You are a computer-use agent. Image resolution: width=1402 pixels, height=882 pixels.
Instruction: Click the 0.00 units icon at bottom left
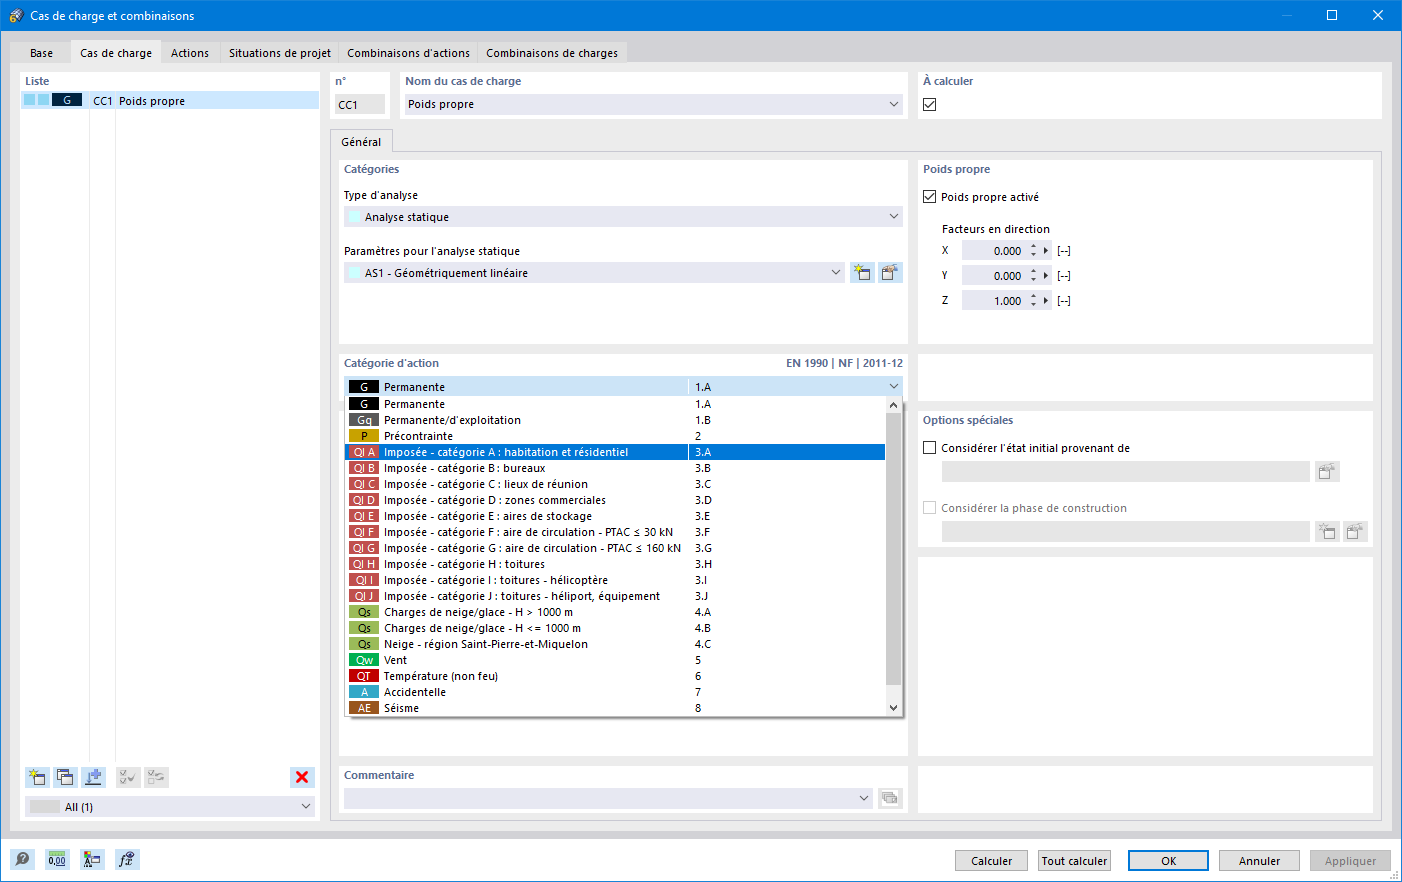(57, 859)
